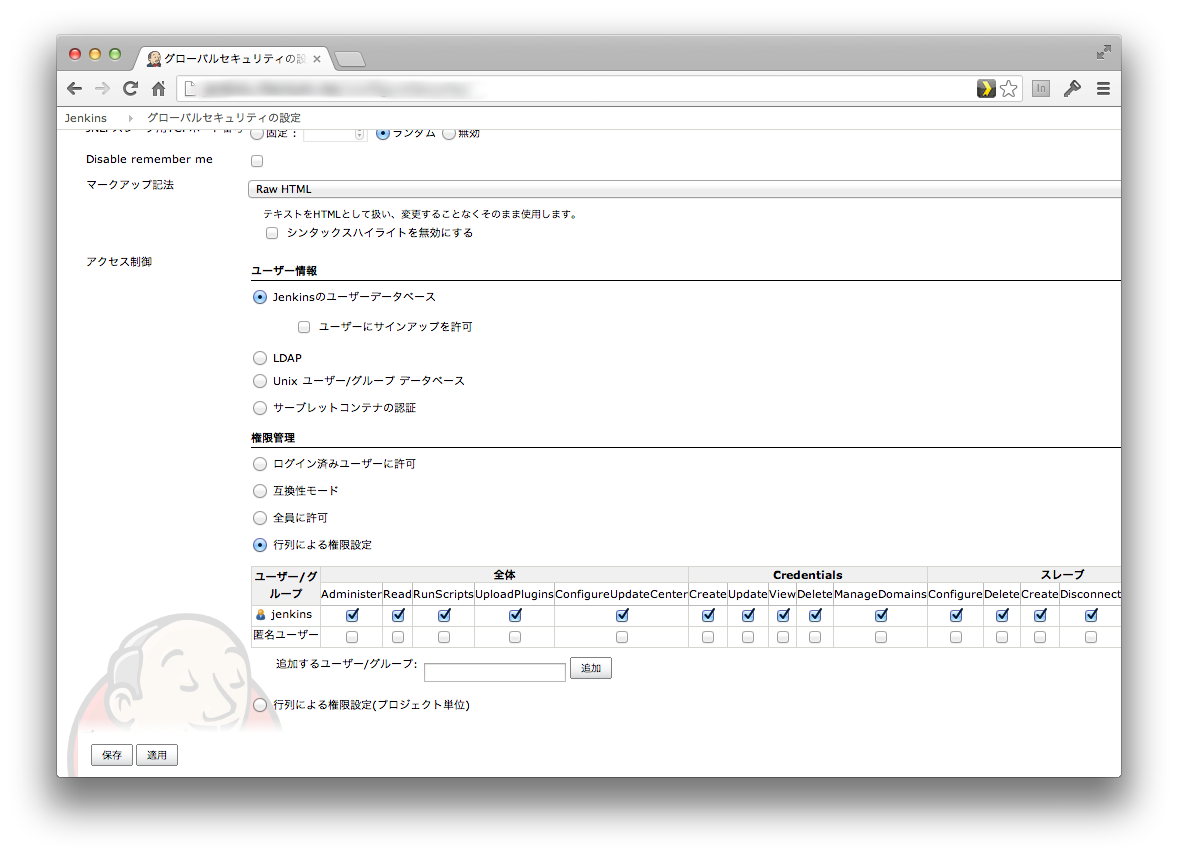Click the Credentials column group header

click(x=808, y=575)
